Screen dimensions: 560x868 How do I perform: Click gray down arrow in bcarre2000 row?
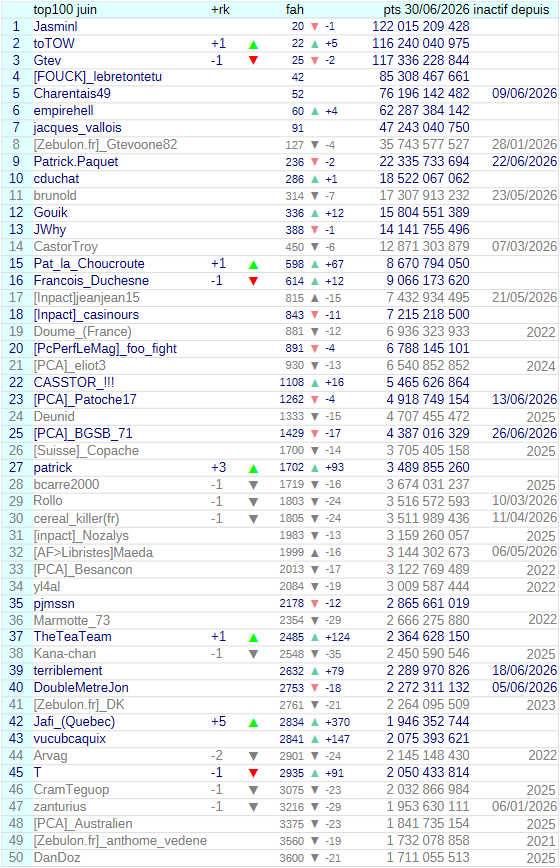click(x=253, y=485)
